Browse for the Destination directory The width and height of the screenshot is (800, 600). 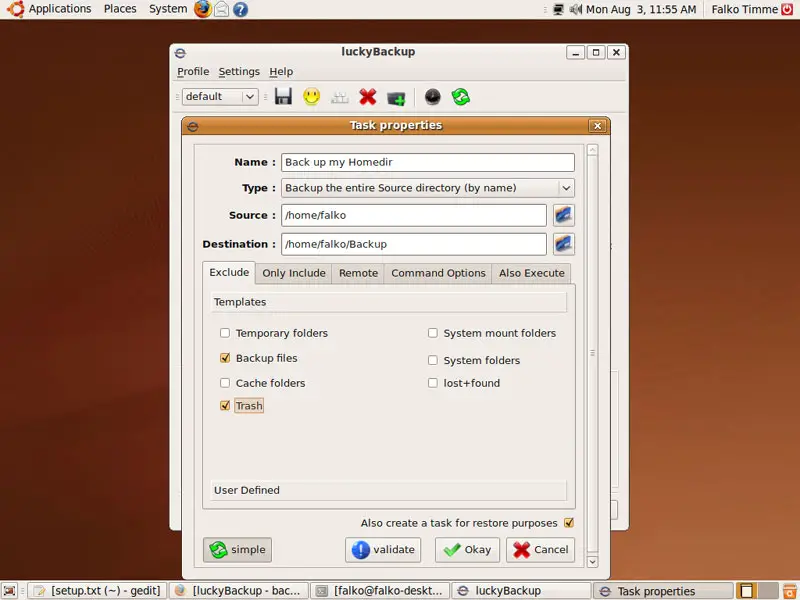(563, 244)
